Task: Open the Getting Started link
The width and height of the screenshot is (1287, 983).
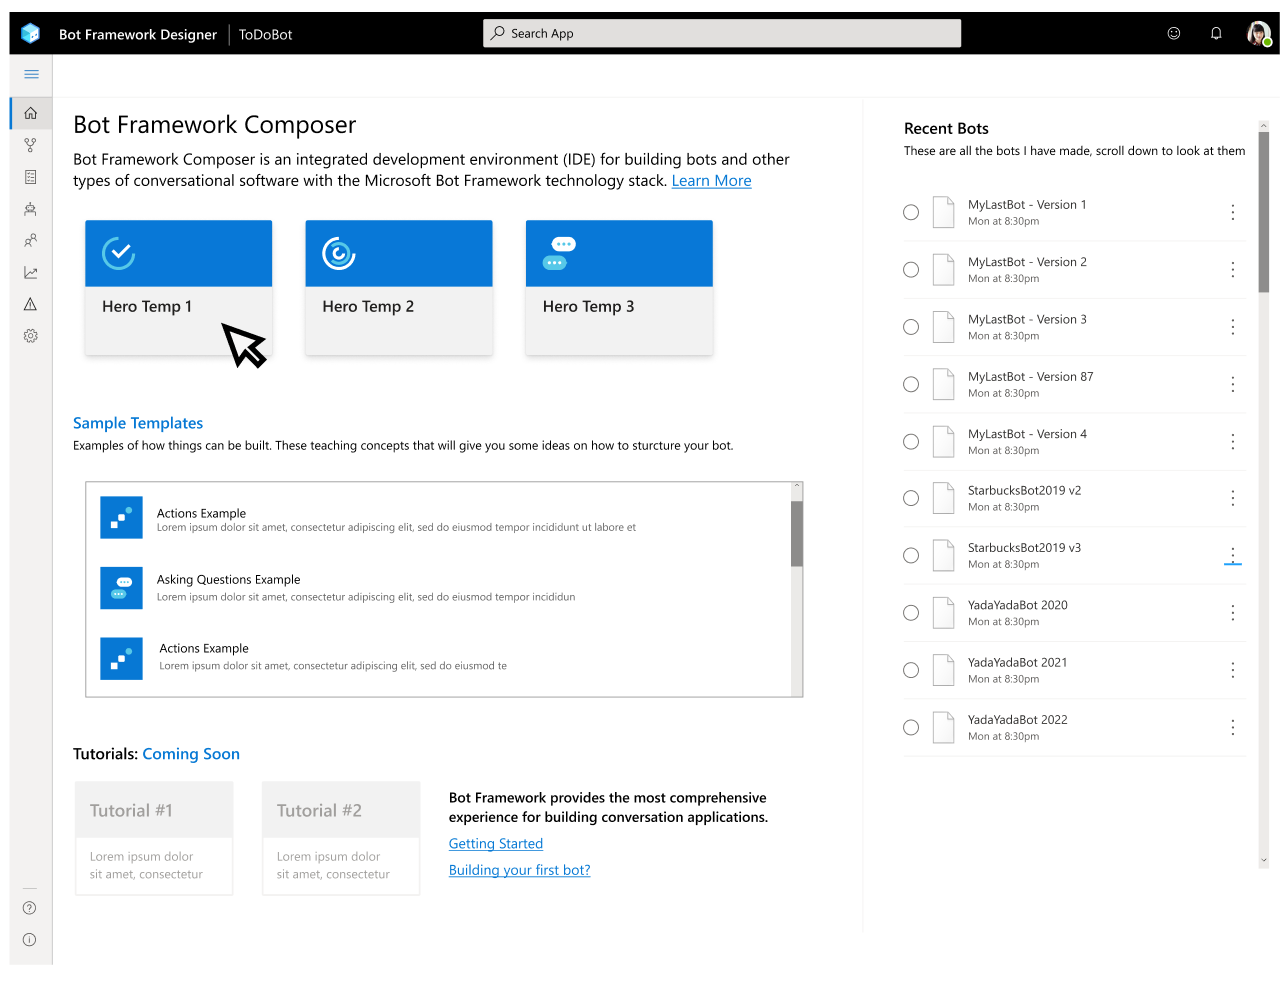Action: click(496, 844)
